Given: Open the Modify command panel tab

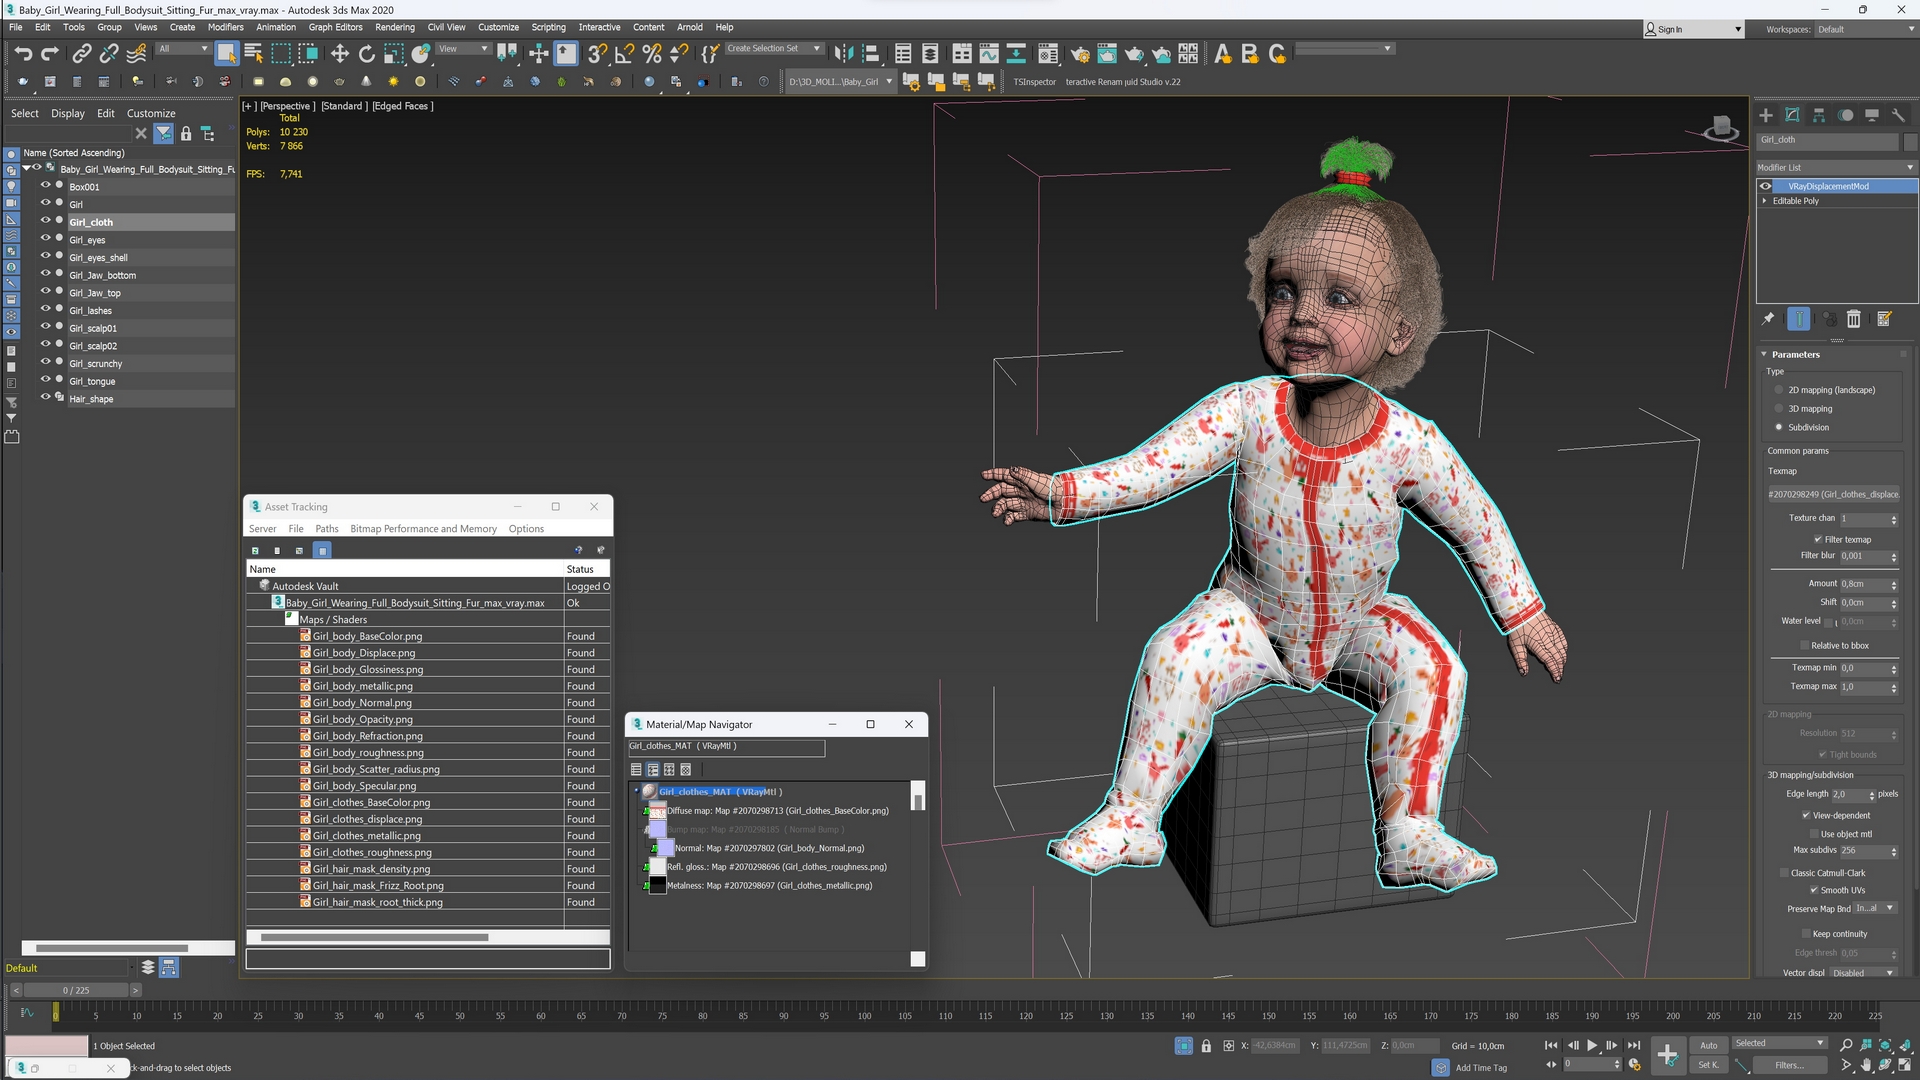Looking at the screenshot, I should [x=1792, y=116].
